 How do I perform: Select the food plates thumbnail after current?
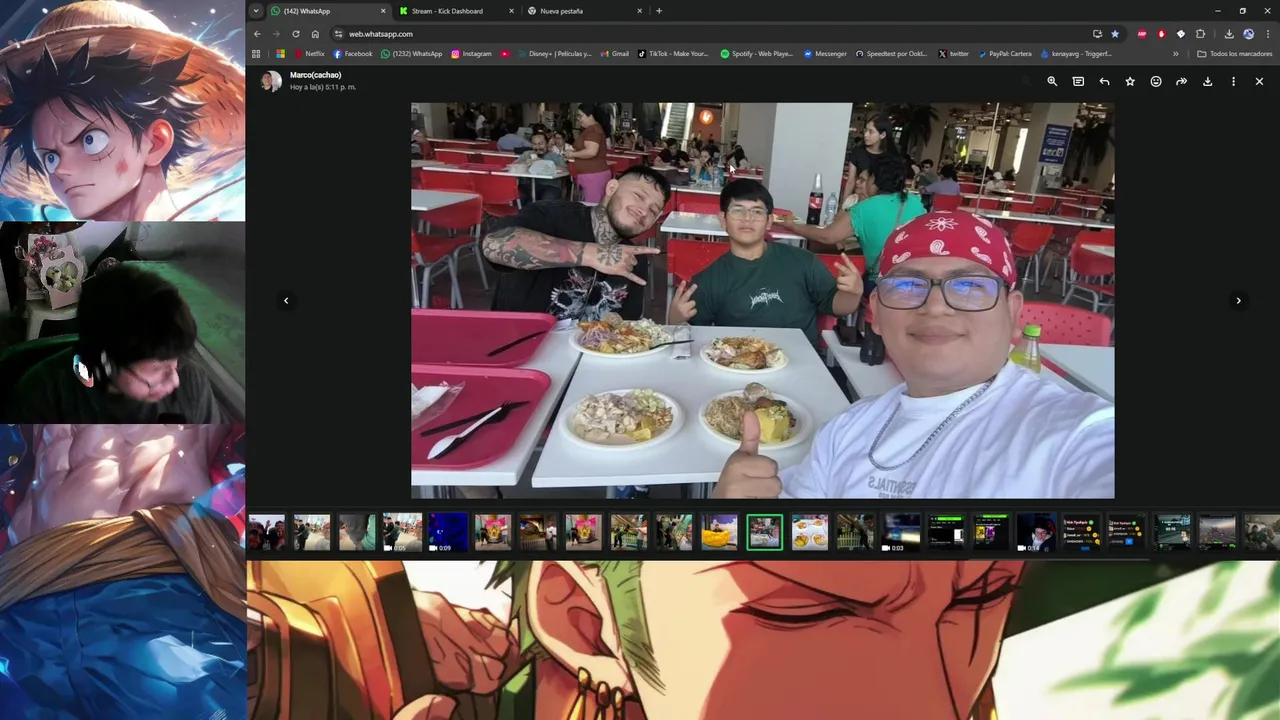[x=809, y=532]
